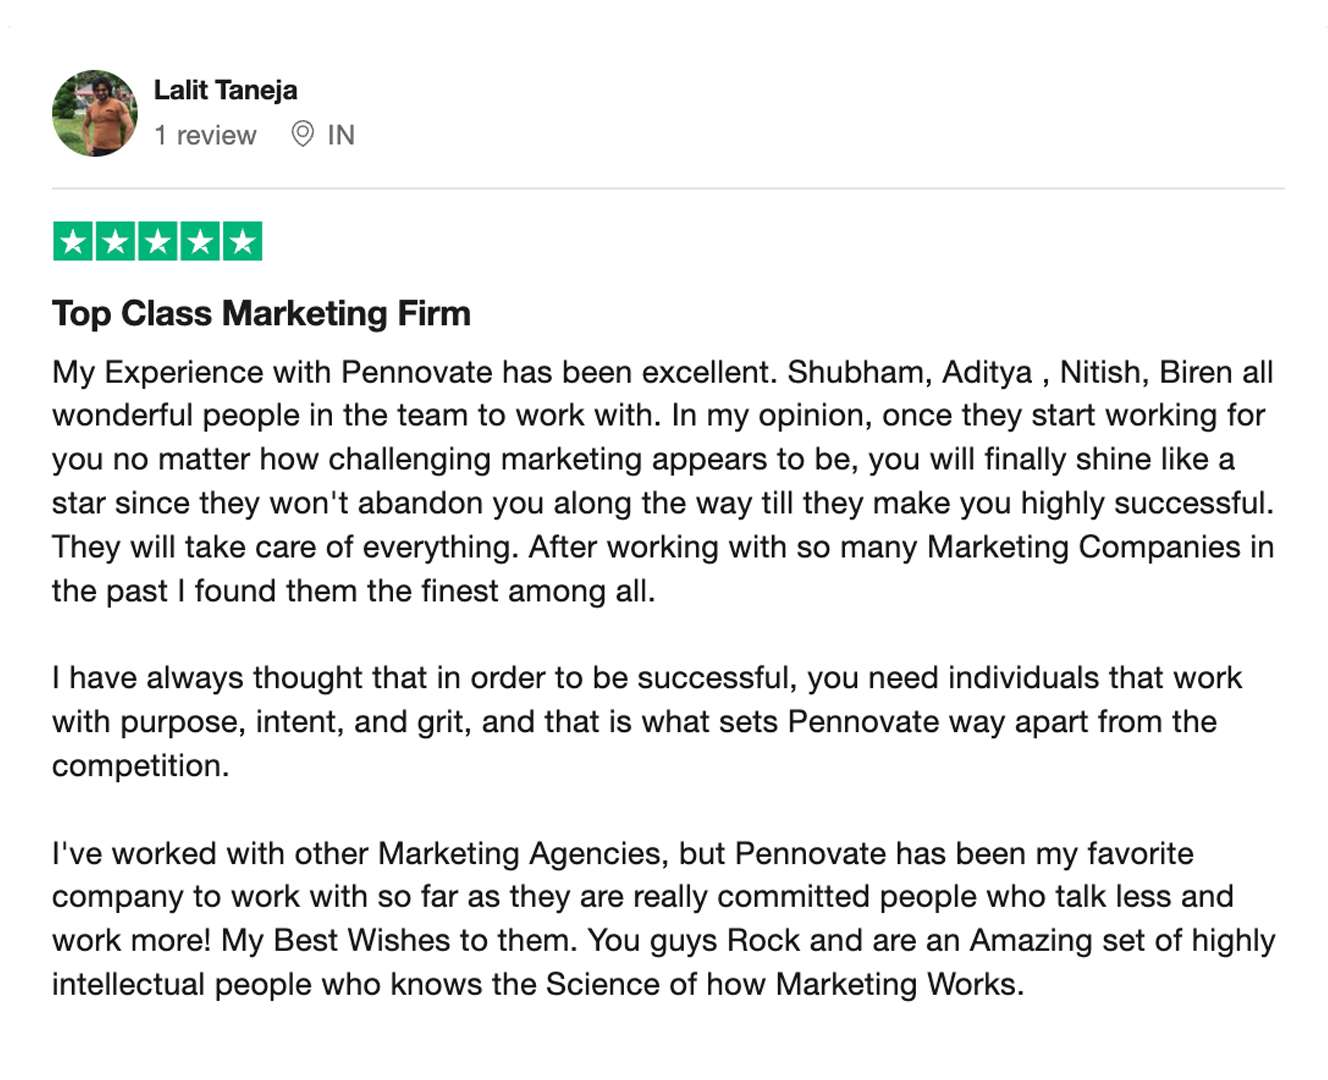This screenshot has height=1080, width=1328.
Task: Select the '1 review' count text
Action: [205, 135]
